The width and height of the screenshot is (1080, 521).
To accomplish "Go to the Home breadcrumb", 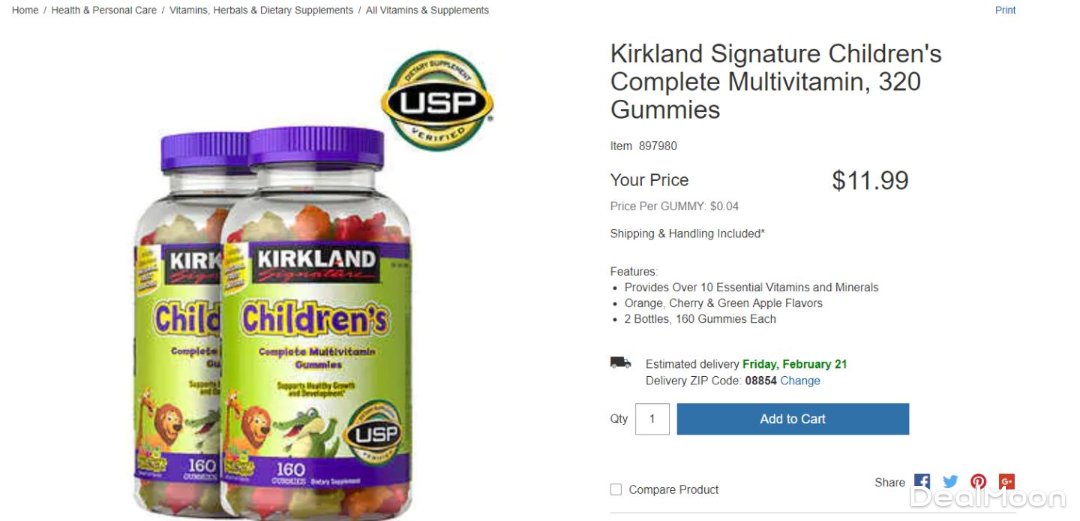I will click(25, 10).
